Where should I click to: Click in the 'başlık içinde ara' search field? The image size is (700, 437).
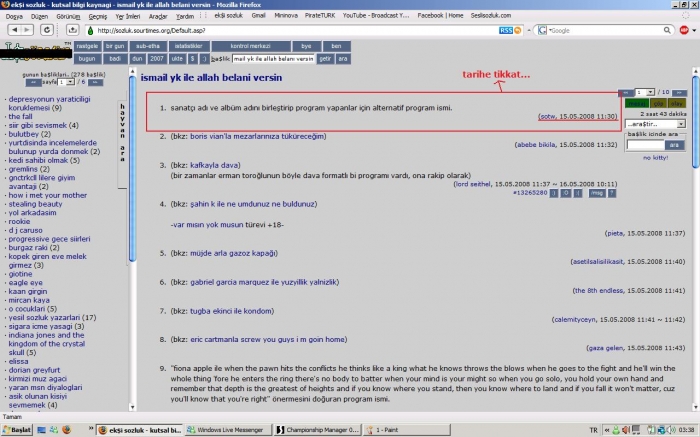point(646,145)
